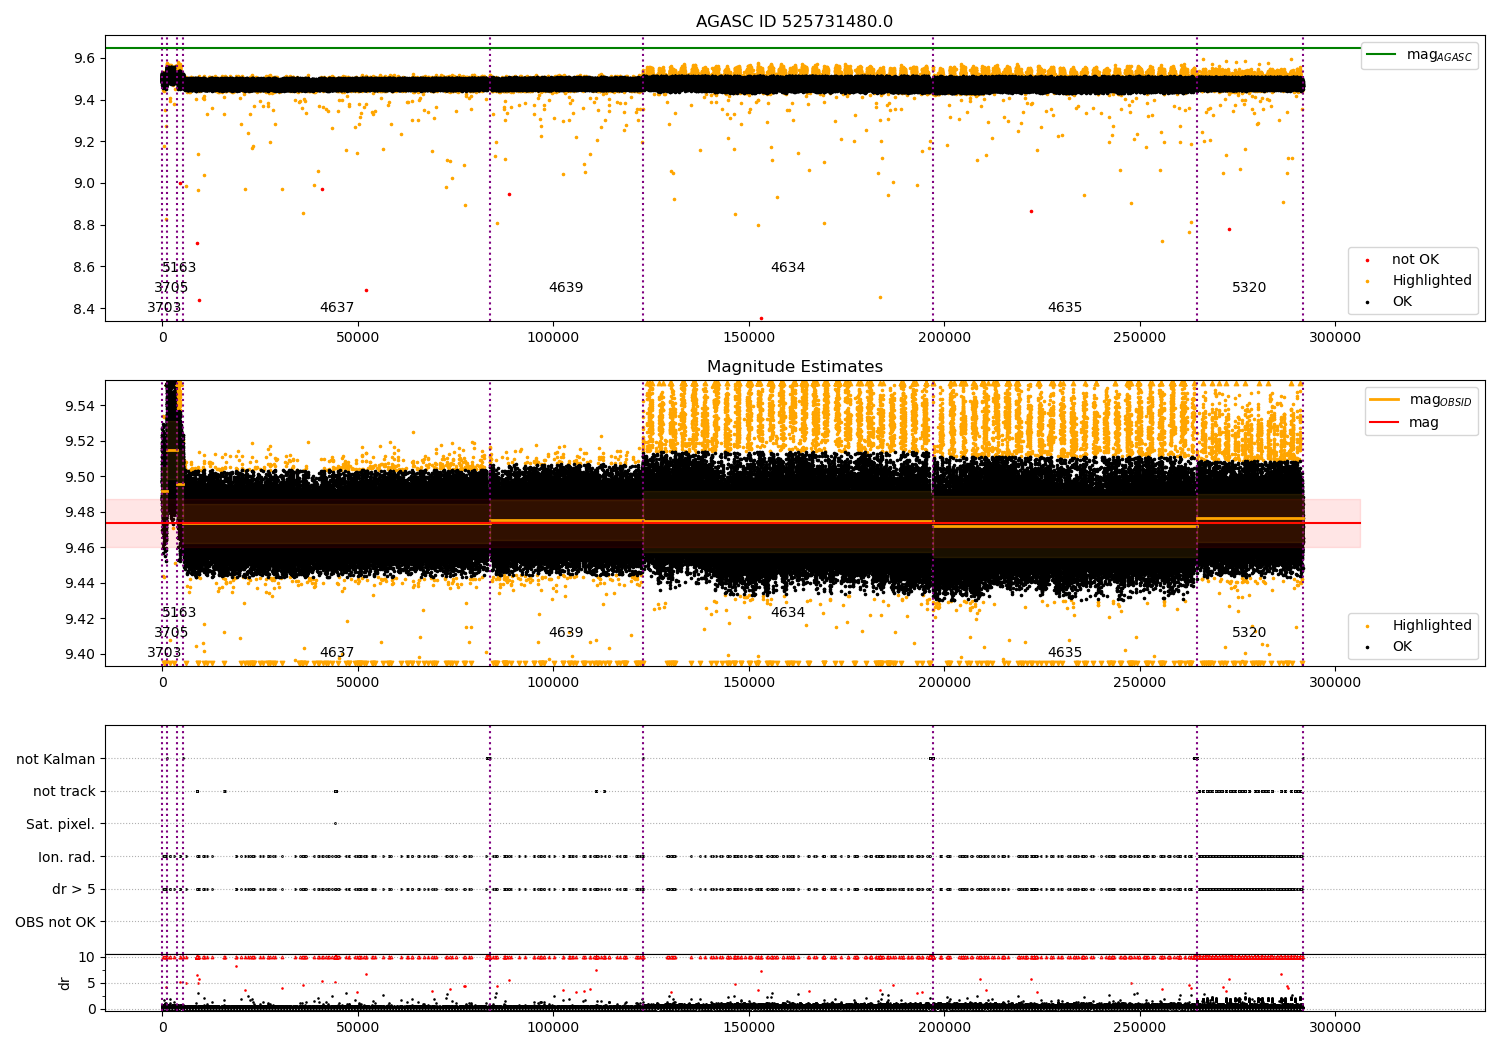Click OBSID label 4634 in the Magnitude Estimates plot
Screen dimensions: 1500x1050
click(788, 613)
